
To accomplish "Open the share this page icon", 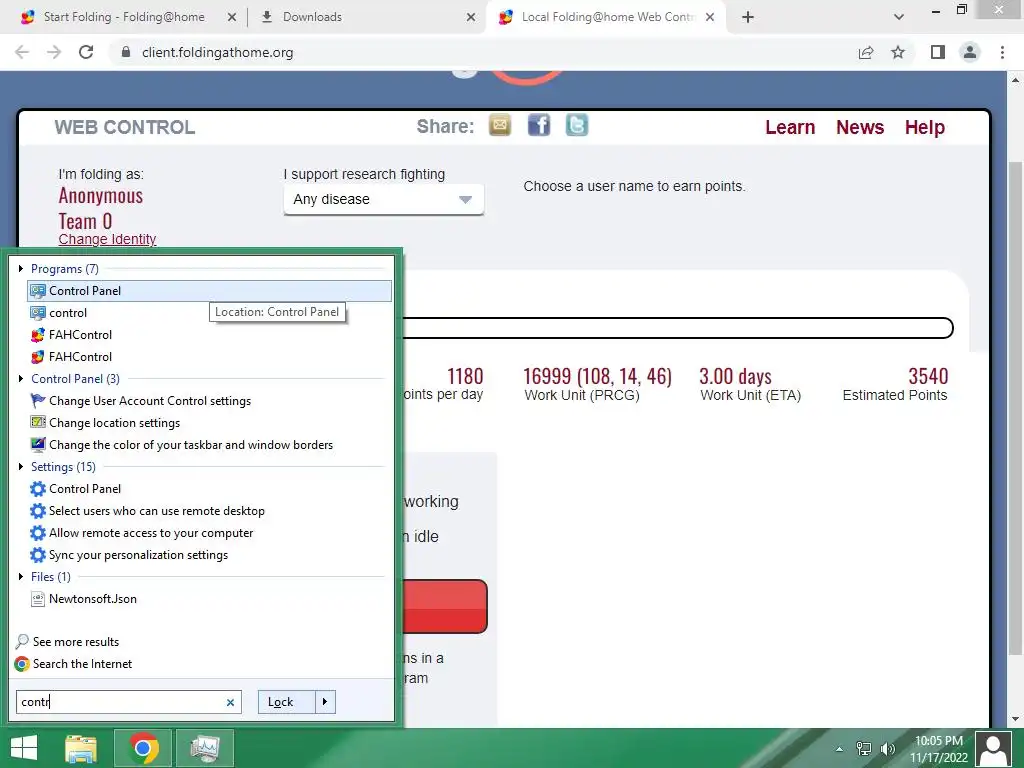I will point(866,52).
